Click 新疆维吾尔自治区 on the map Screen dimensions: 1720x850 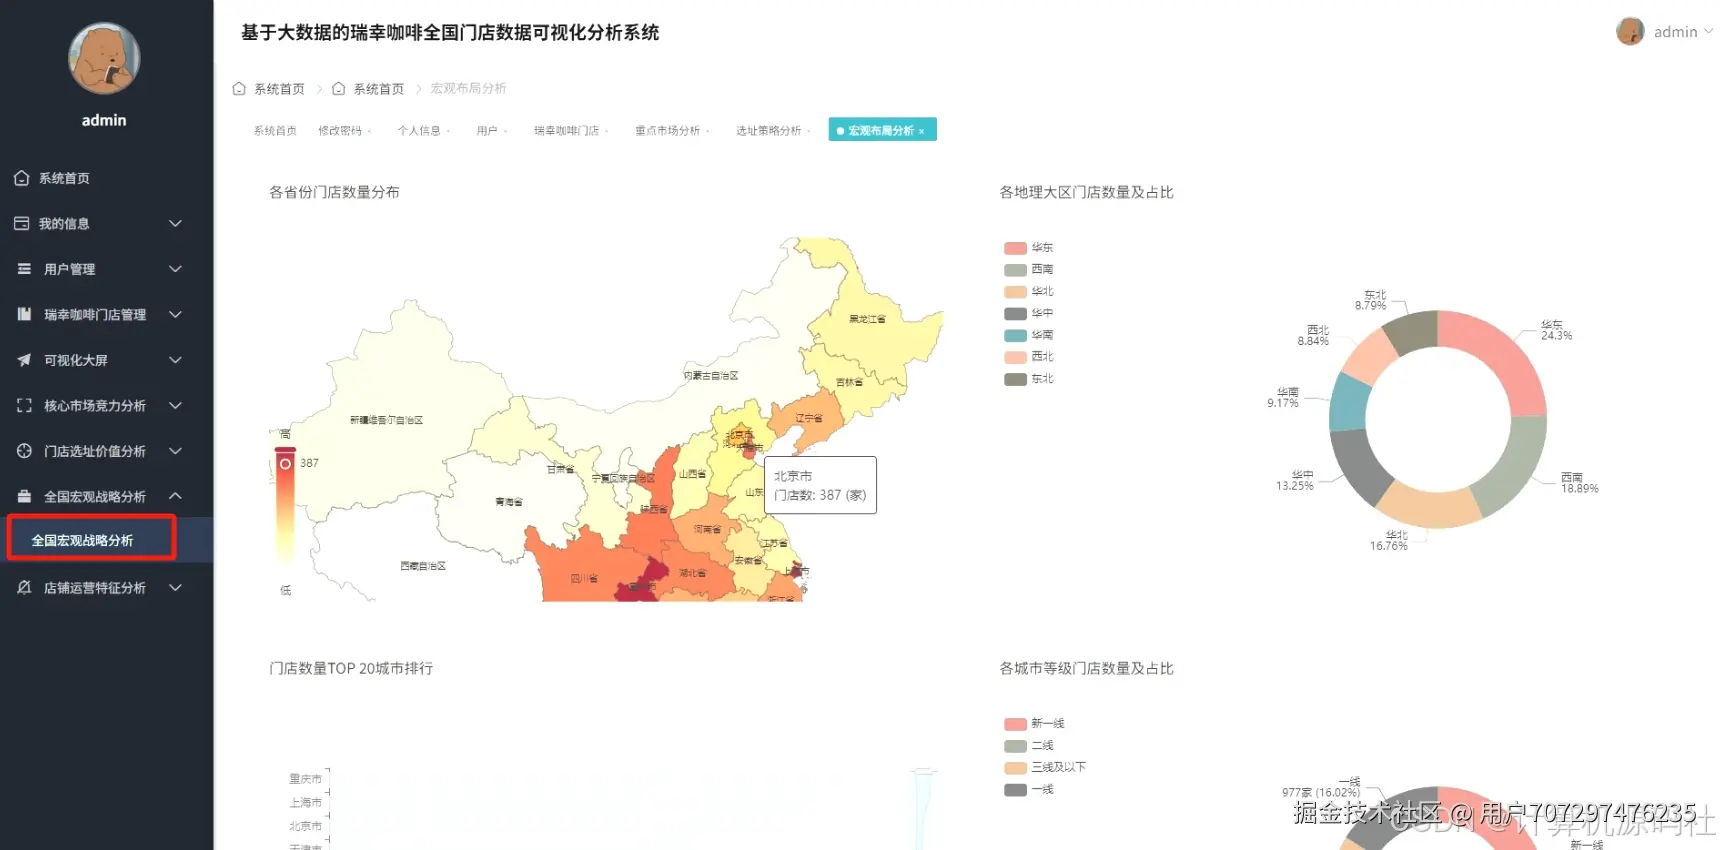click(386, 420)
